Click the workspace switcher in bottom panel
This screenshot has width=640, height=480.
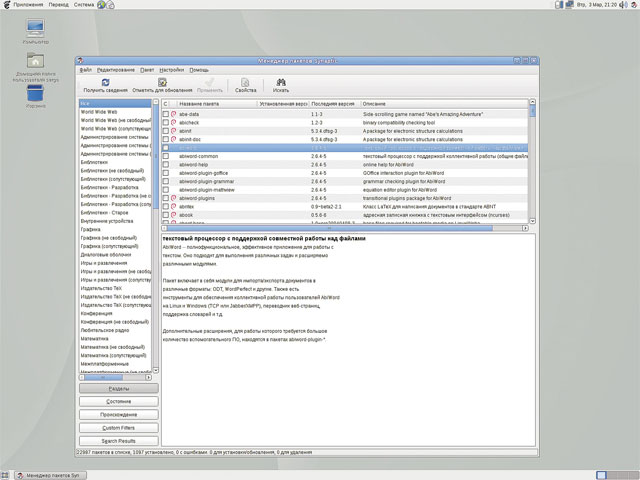coord(616,476)
